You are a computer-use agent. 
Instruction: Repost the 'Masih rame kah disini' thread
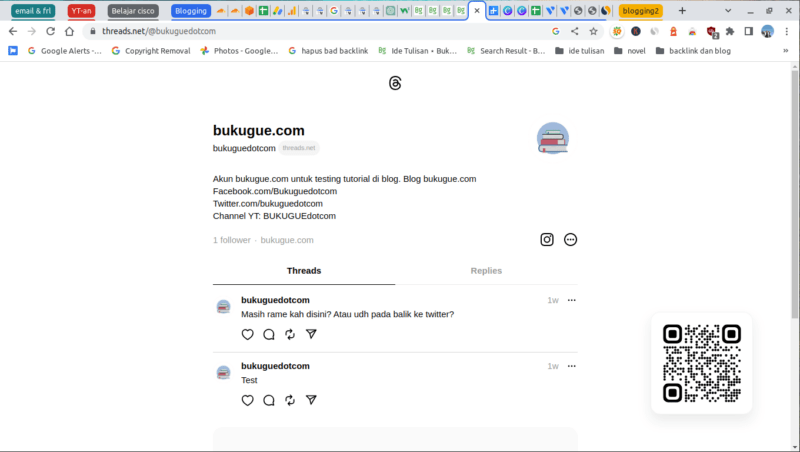290,334
